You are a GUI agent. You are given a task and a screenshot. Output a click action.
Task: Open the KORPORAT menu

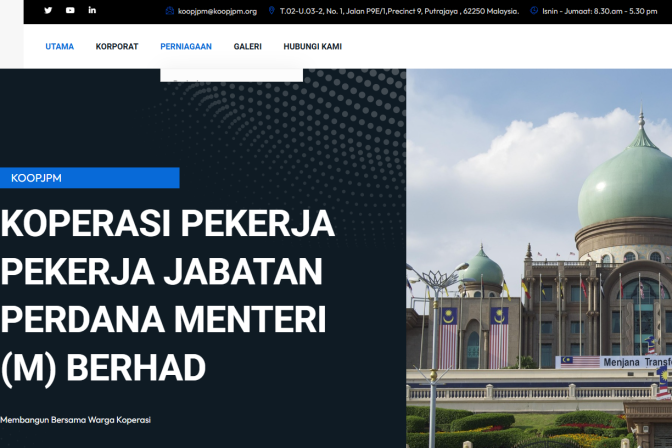pyautogui.click(x=117, y=46)
